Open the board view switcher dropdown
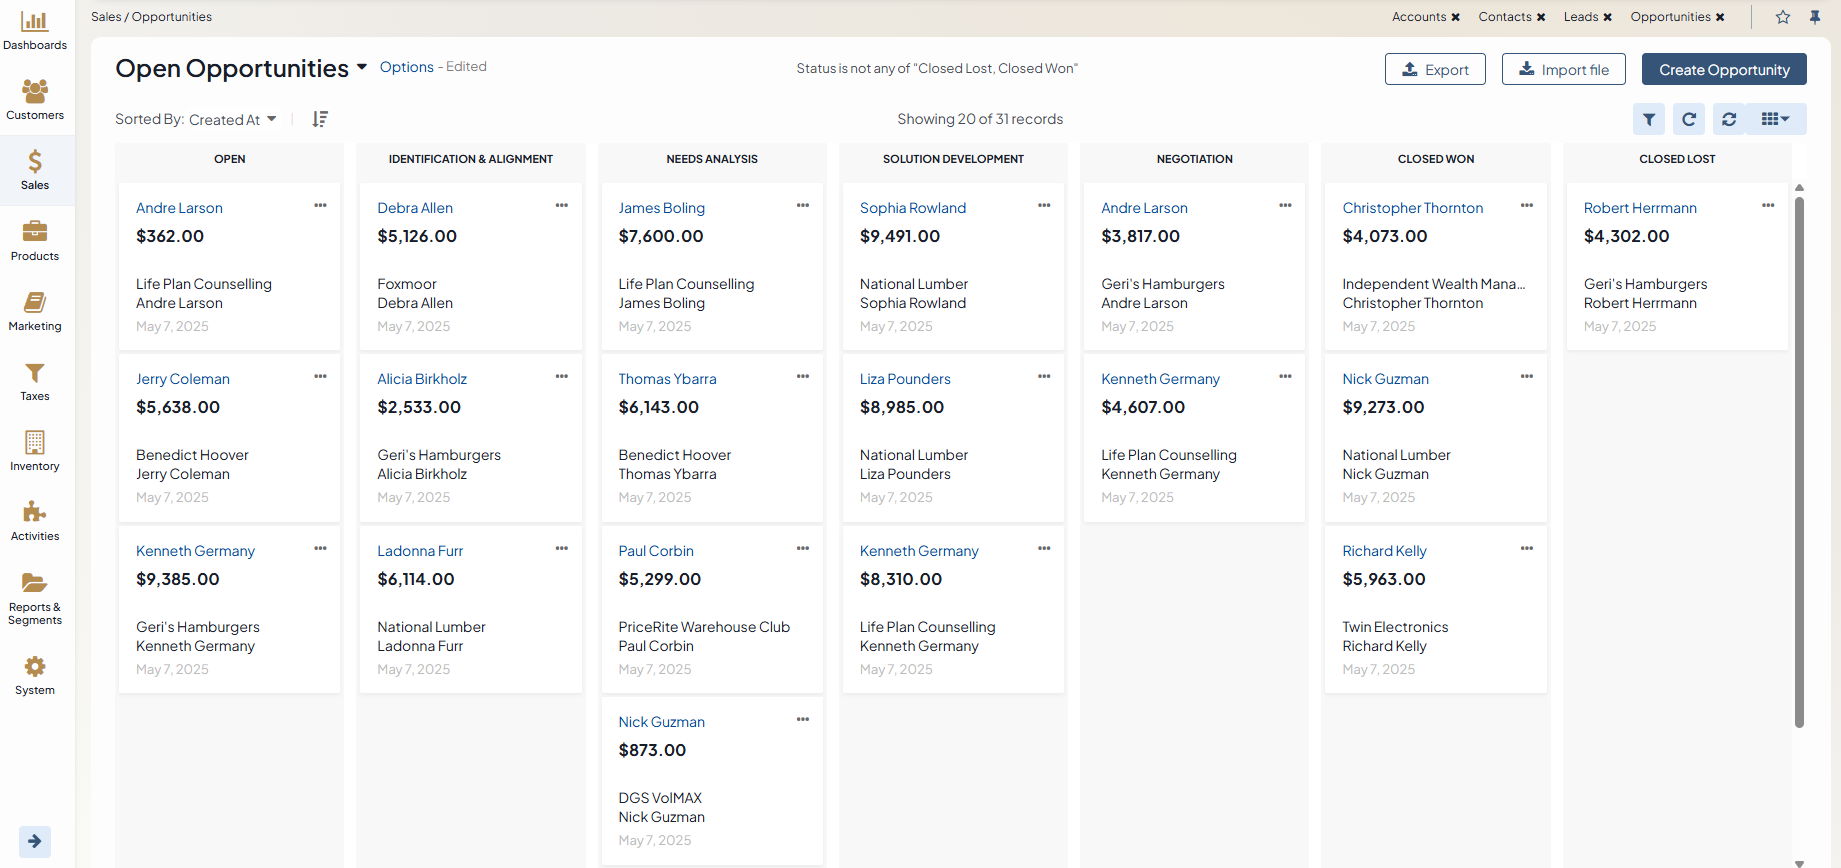The image size is (1841, 868). tap(1775, 119)
